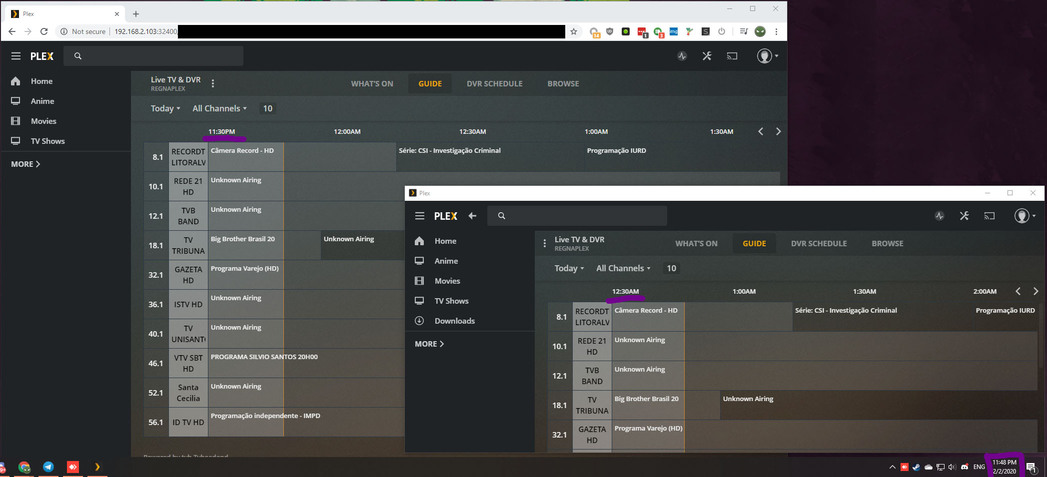
Task: Show hidden system tray icons
Action: click(x=891, y=467)
